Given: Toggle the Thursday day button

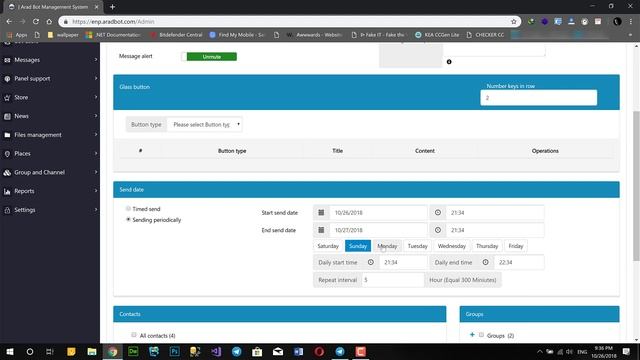Looking at the screenshot, I should 487,246.
